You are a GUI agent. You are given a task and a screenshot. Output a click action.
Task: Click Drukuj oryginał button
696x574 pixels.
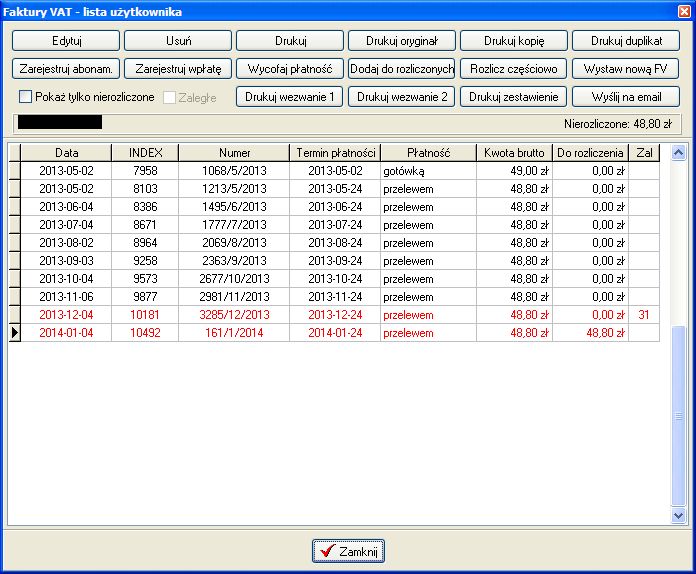402,41
